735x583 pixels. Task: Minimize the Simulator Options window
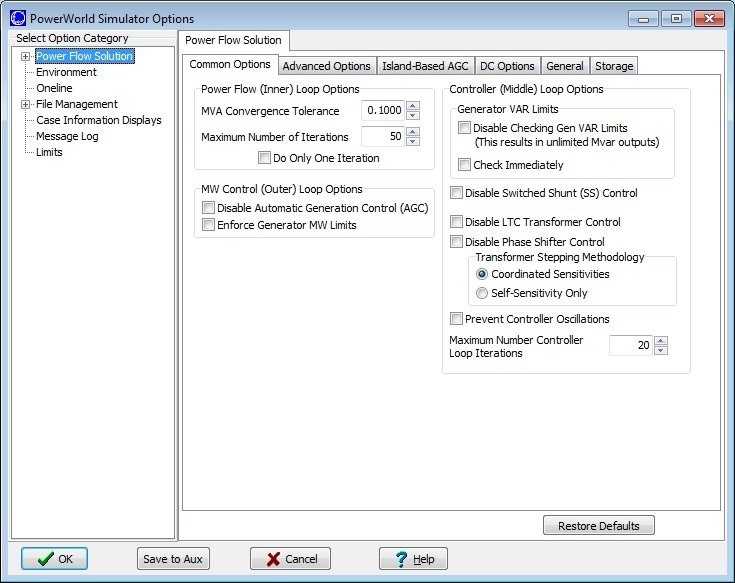click(x=644, y=19)
